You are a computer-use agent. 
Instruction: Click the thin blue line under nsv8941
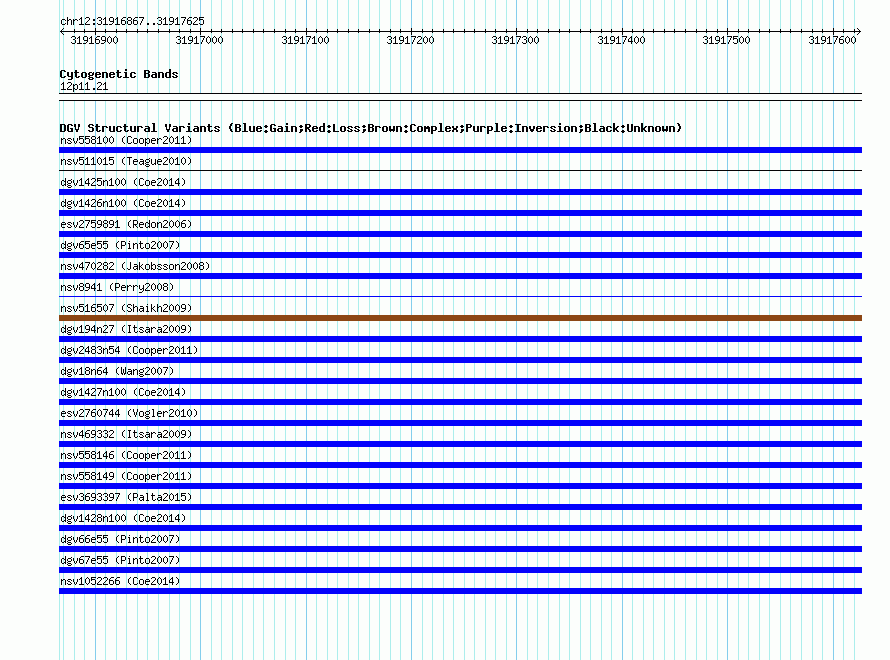click(460, 297)
